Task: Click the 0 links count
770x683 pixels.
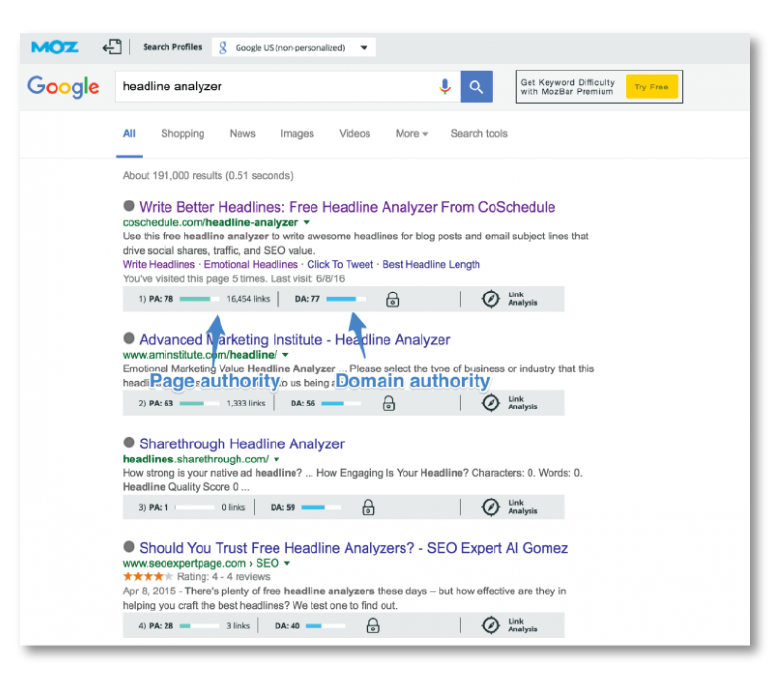Action: pyautogui.click(x=233, y=507)
